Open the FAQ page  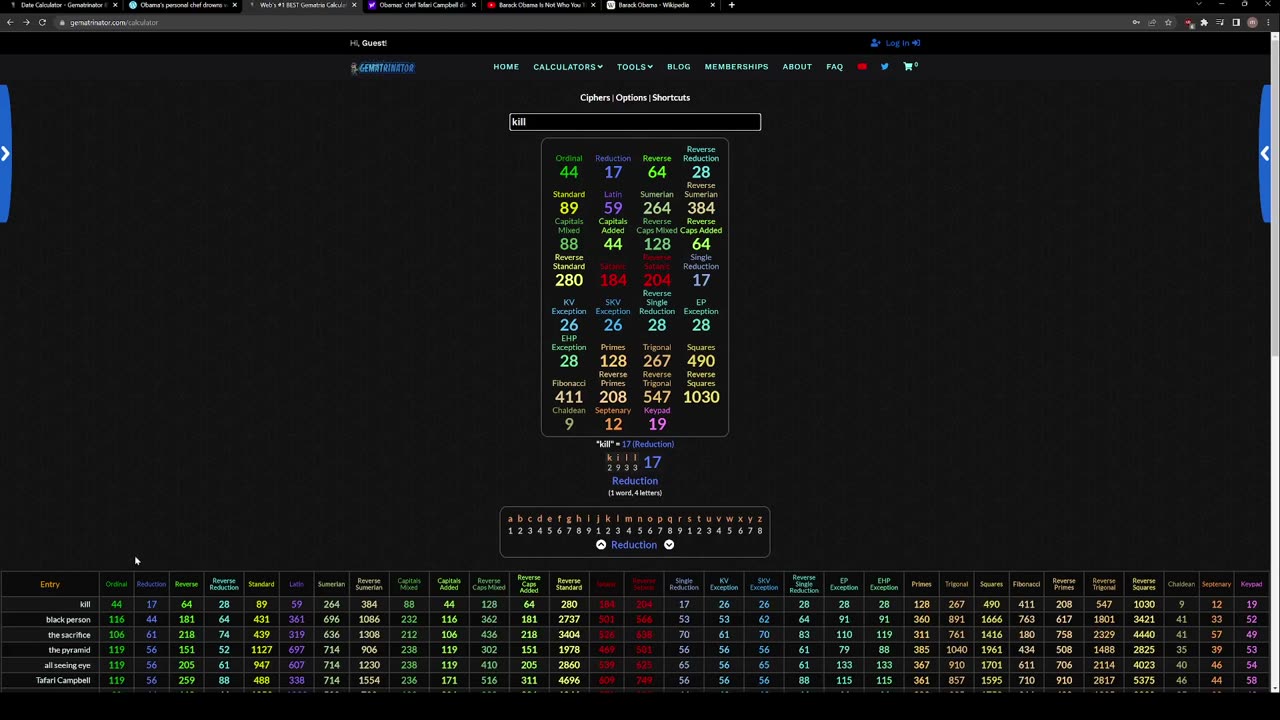[x=835, y=67]
